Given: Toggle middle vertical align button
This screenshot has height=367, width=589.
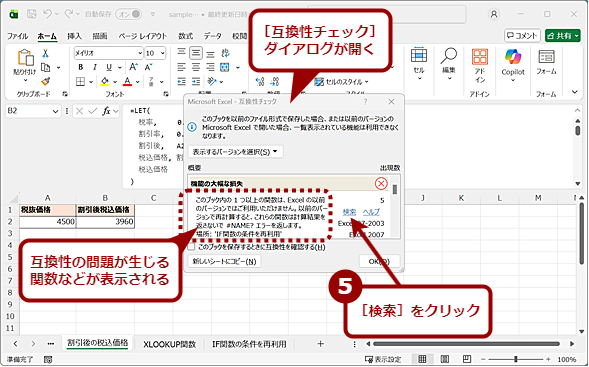Looking at the screenshot, I should point(196,53).
